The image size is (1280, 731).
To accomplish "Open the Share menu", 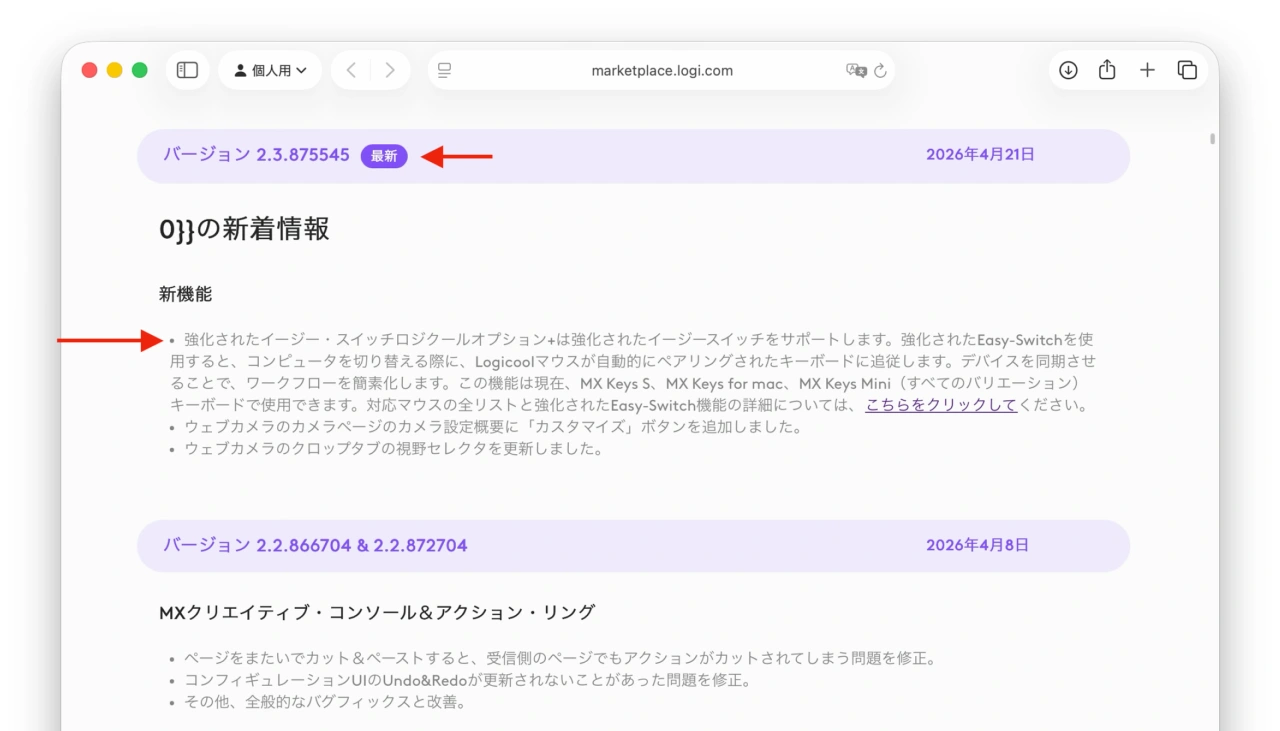I will click(1106, 70).
